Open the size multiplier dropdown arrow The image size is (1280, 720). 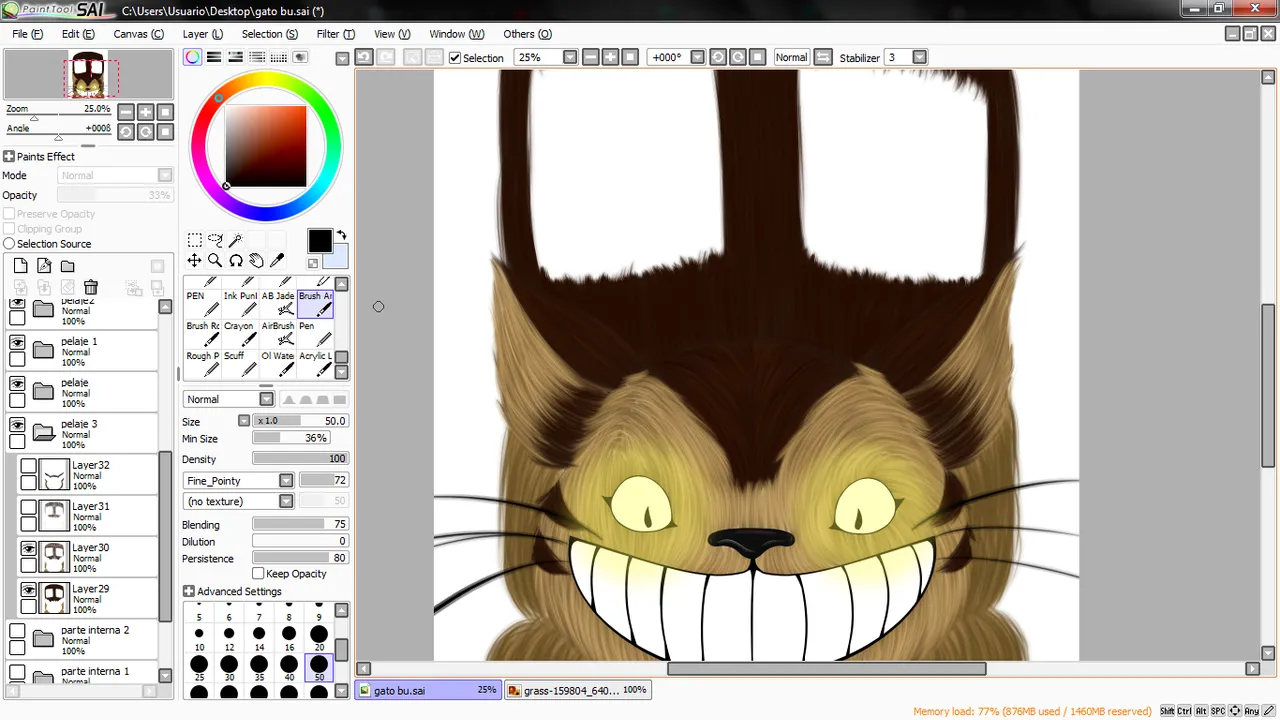pyautogui.click(x=243, y=421)
